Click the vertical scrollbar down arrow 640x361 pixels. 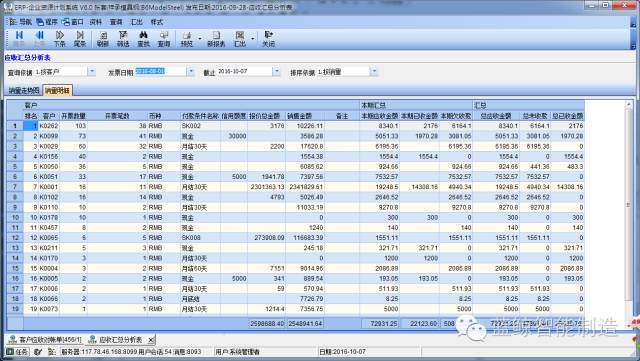coord(629,325)
